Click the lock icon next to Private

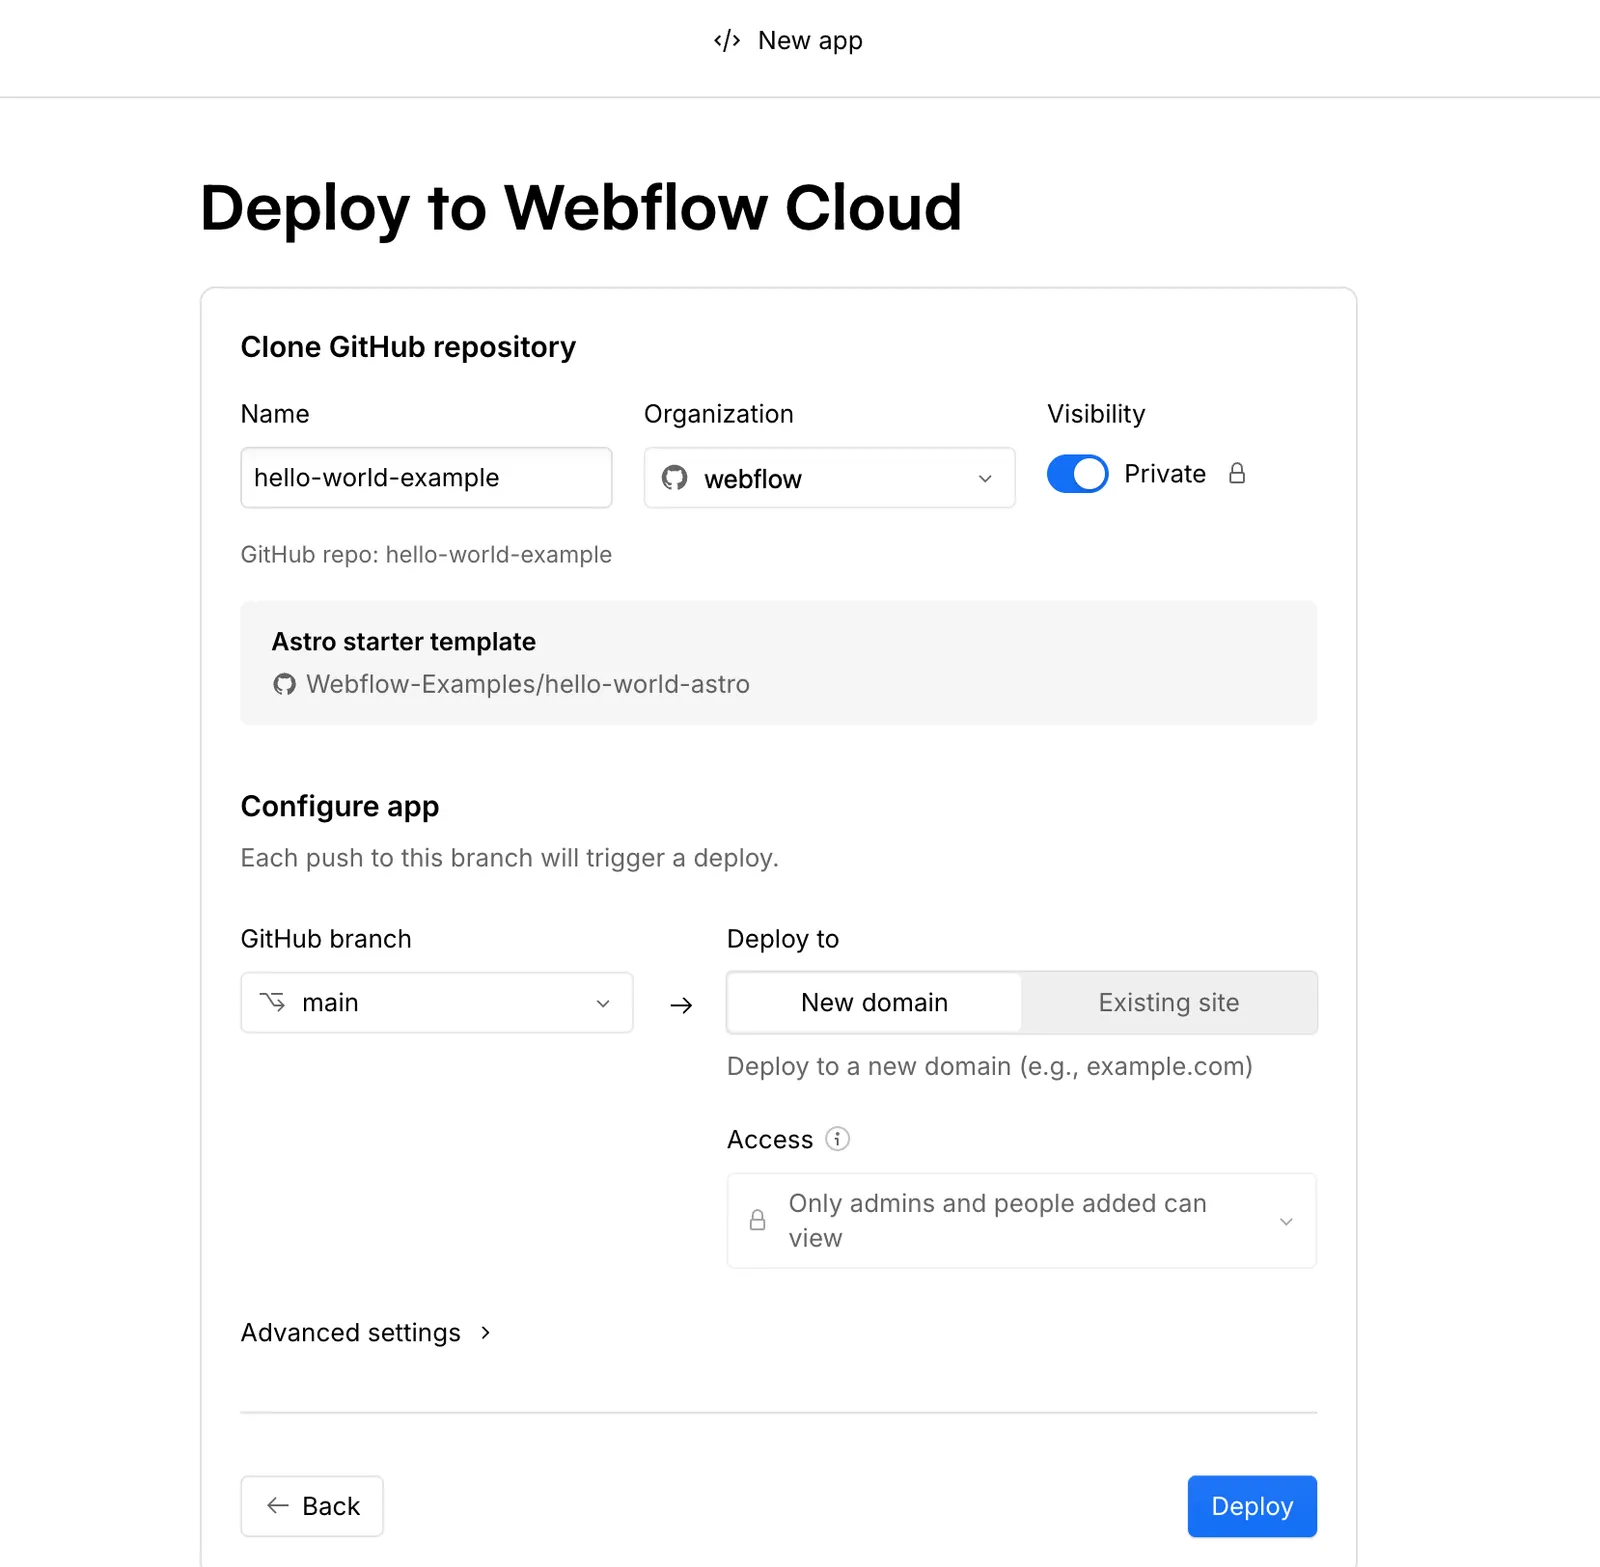(1237, 473)
